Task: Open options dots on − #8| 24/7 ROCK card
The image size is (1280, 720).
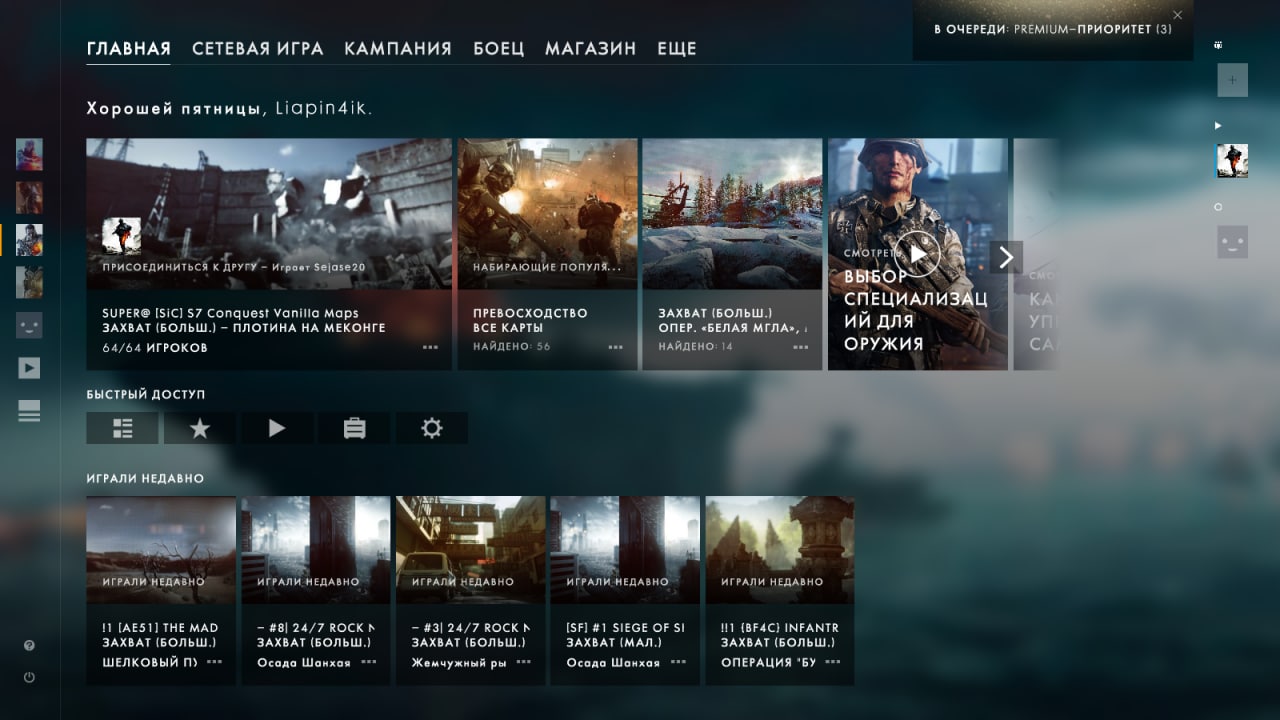Action: click(369, 662)
